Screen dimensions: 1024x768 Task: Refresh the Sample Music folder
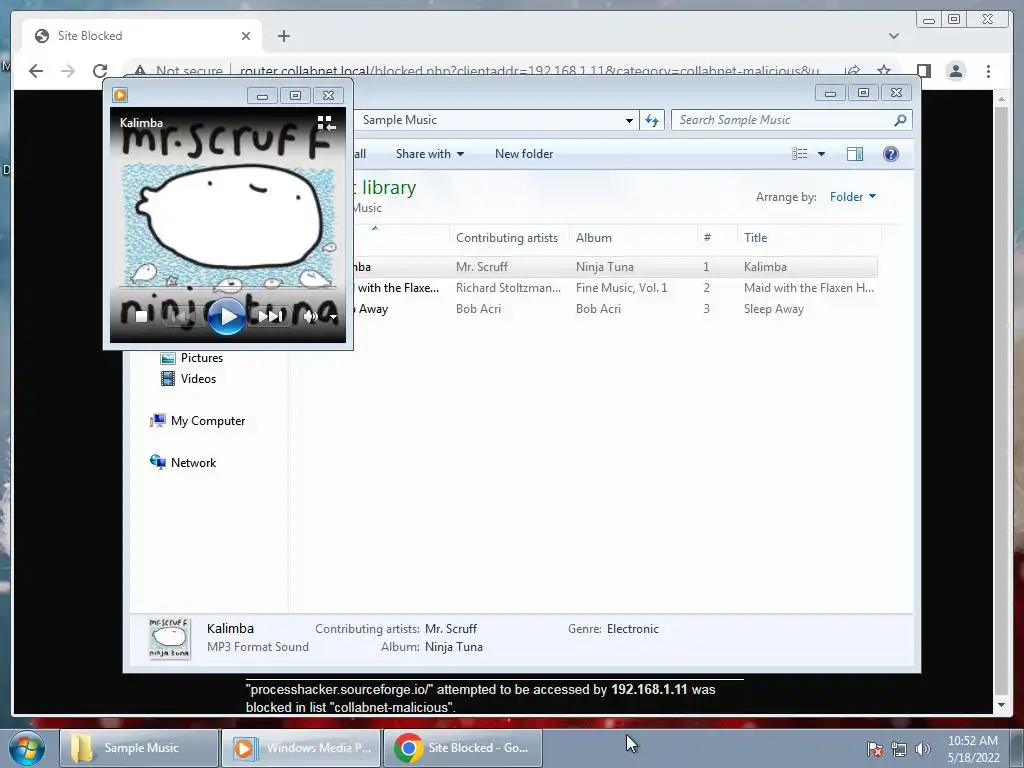652,120
